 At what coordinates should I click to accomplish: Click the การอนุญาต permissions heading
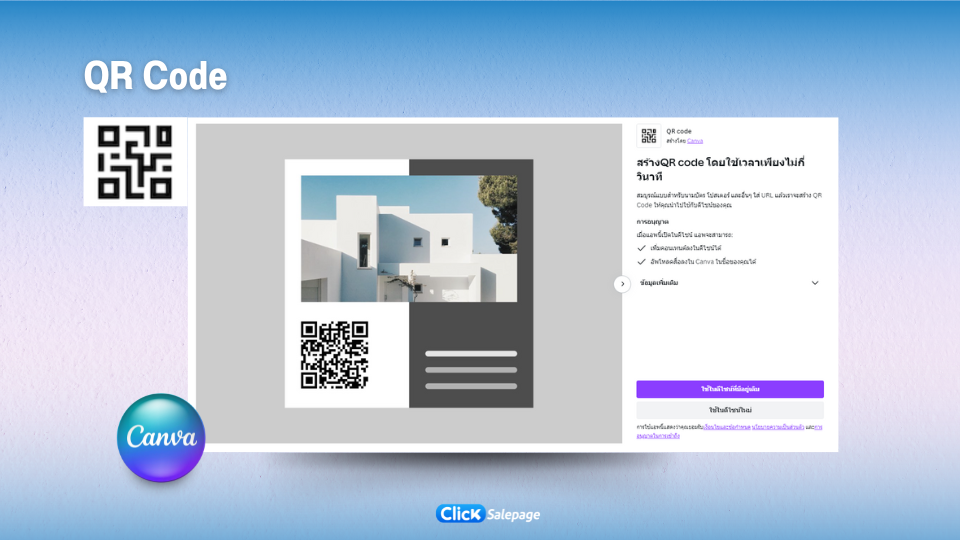pos(653,222)
